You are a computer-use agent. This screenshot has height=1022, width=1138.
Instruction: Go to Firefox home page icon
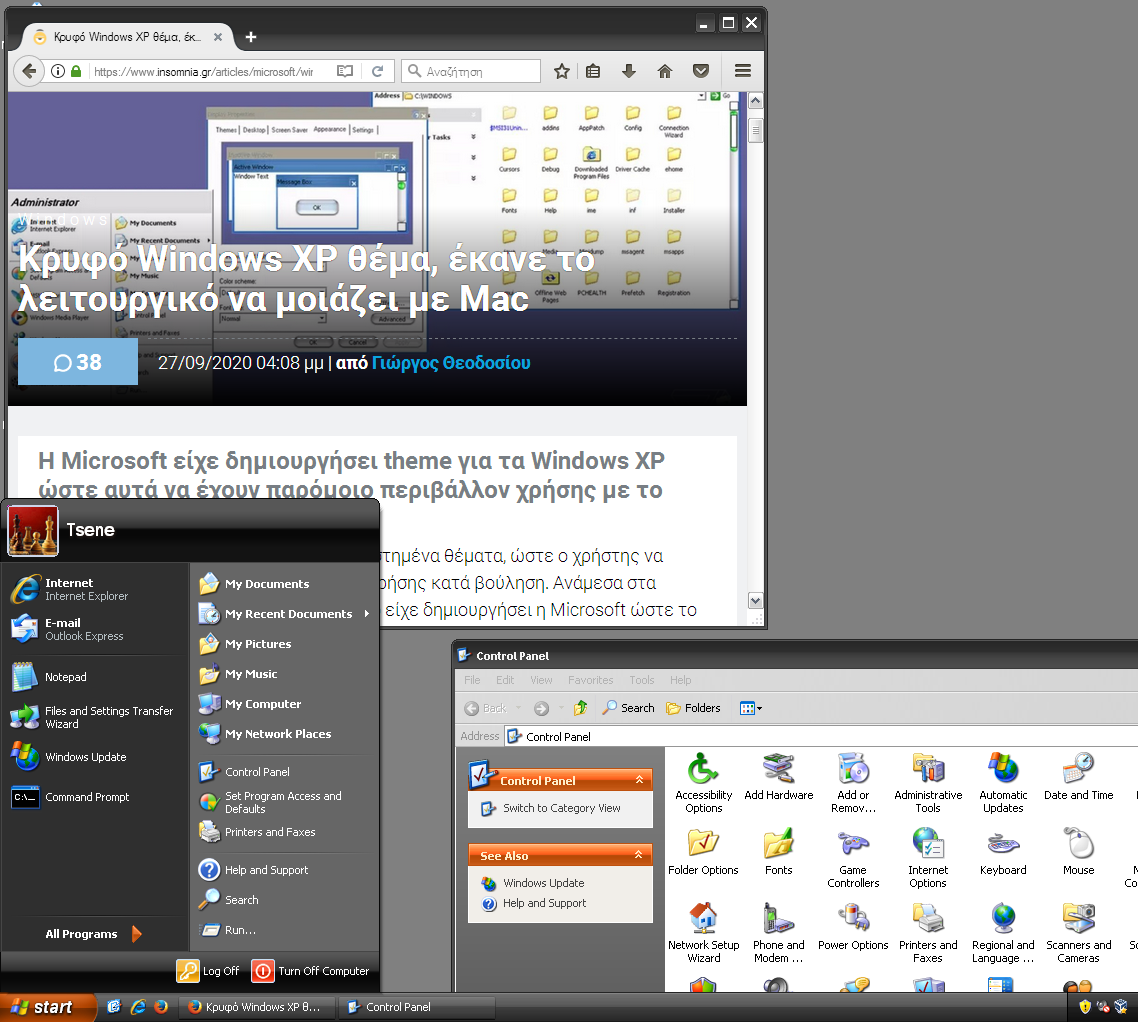click(x=665, y=71)
